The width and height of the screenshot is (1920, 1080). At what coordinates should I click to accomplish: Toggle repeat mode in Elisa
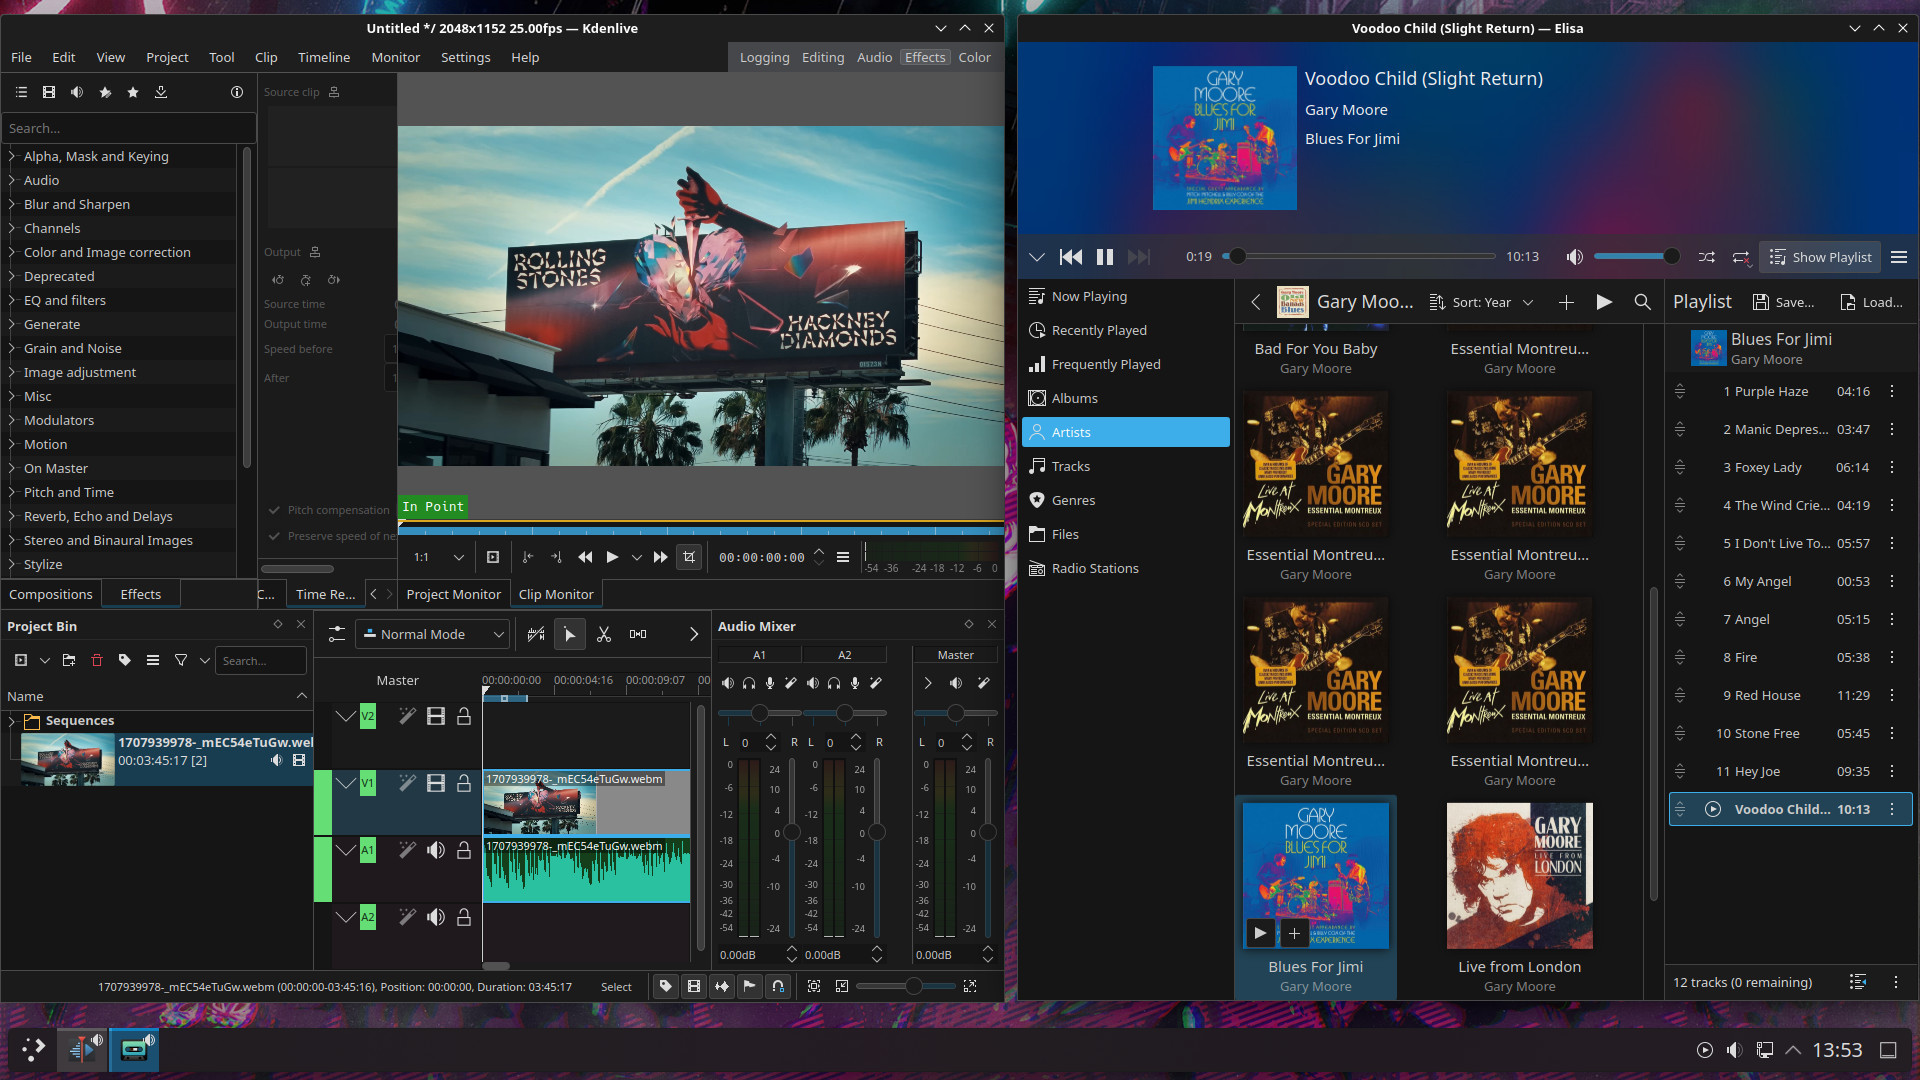coord(1741,257)
